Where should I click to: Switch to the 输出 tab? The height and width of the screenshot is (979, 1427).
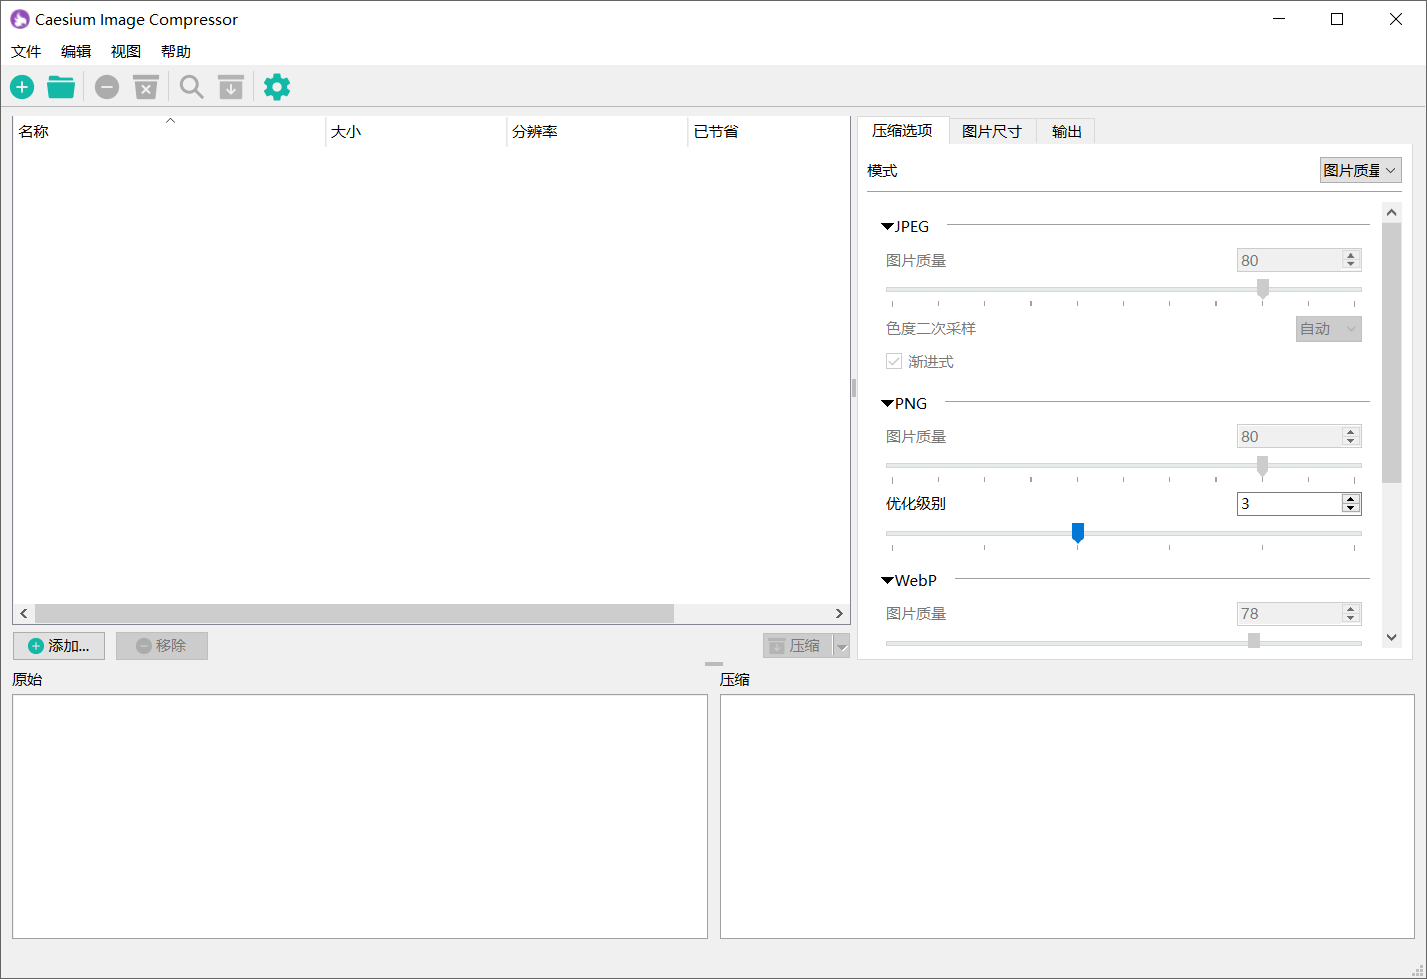click(x=1064, y=130)
